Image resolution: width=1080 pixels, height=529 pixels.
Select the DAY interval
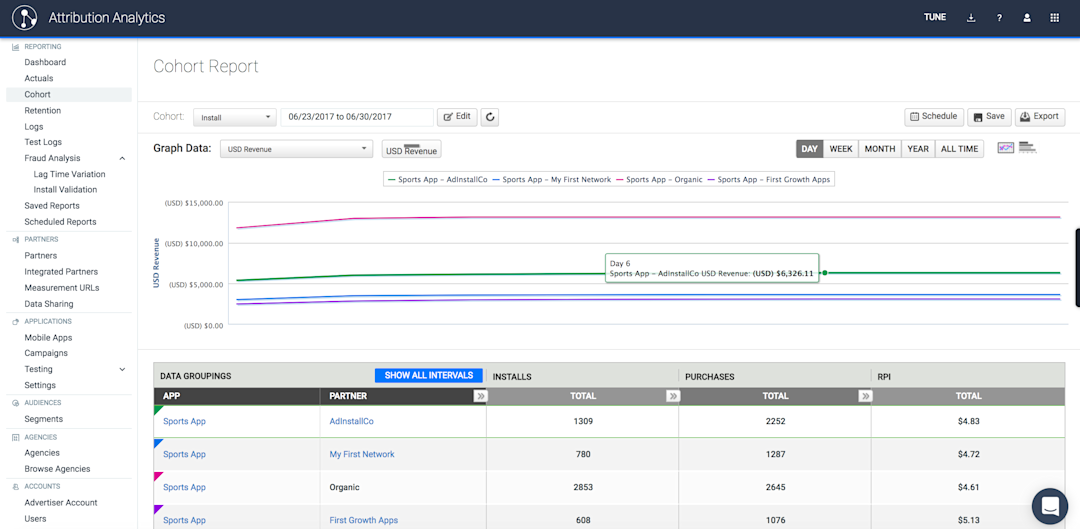tap(809, 149)
